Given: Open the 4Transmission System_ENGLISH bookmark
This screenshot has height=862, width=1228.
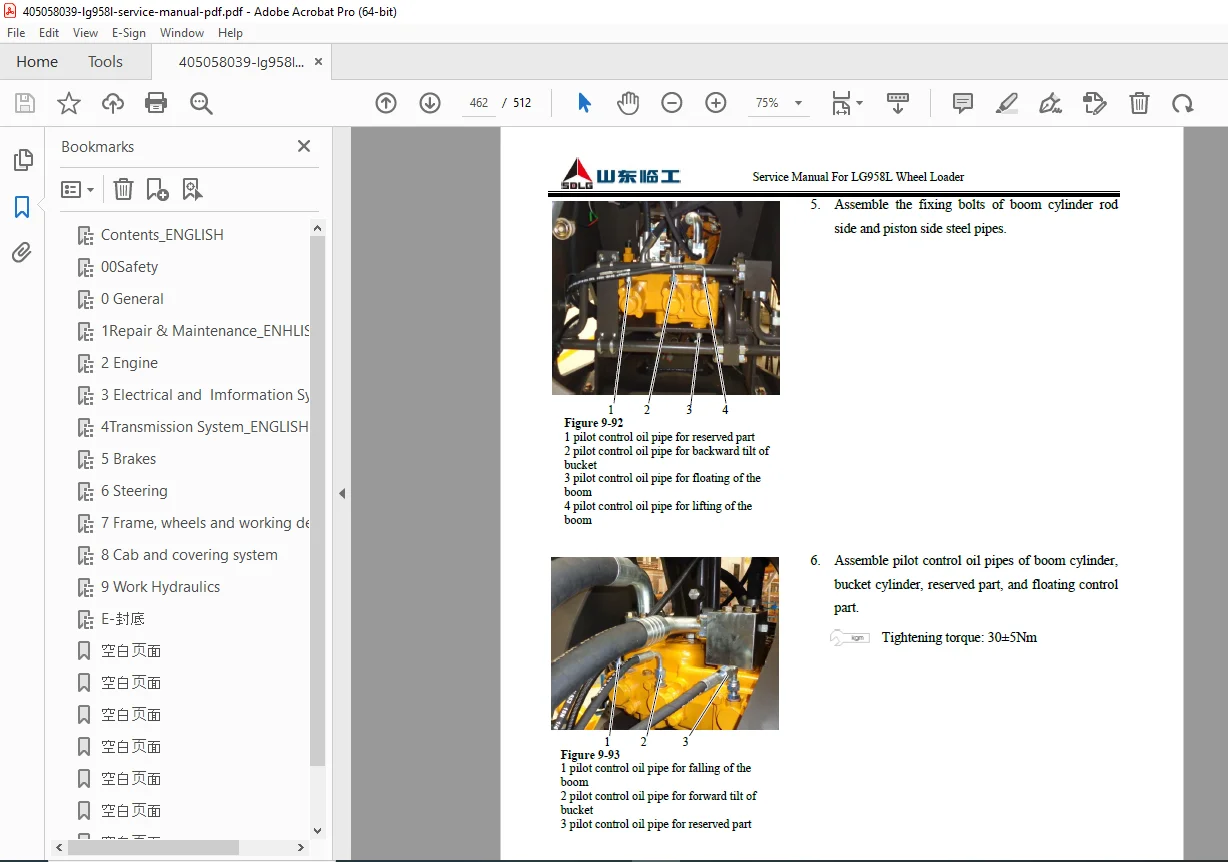Looking at the screenshot, I should coord(205,427).
